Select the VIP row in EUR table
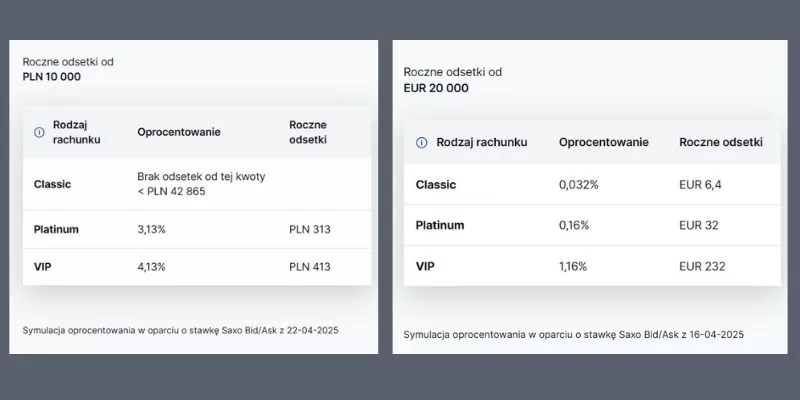 tap(592, 266)
